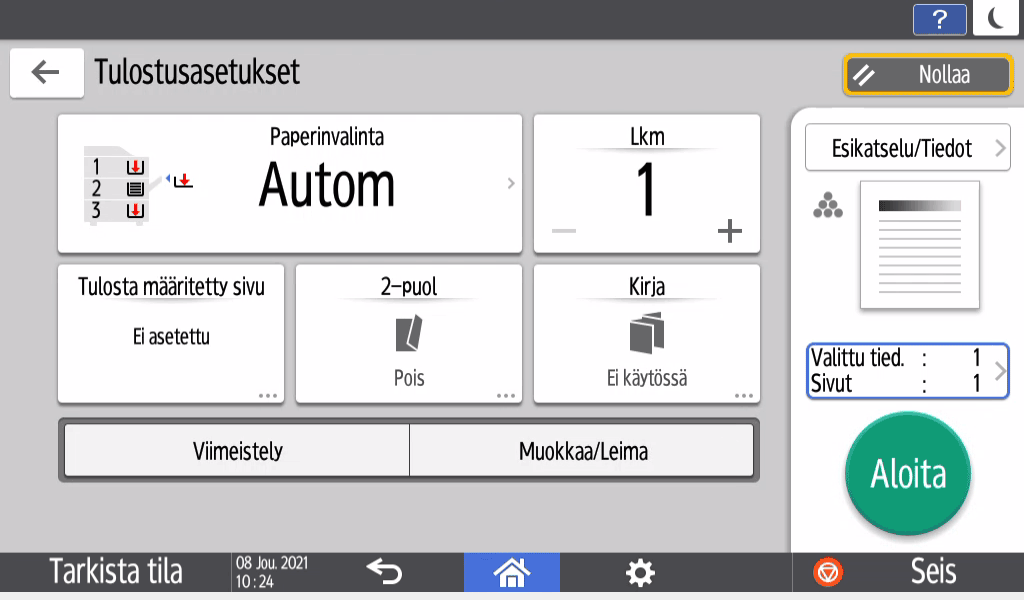1024x600 pixels.
Task: Open Help with the question mark icon
Action: (940, 19)
